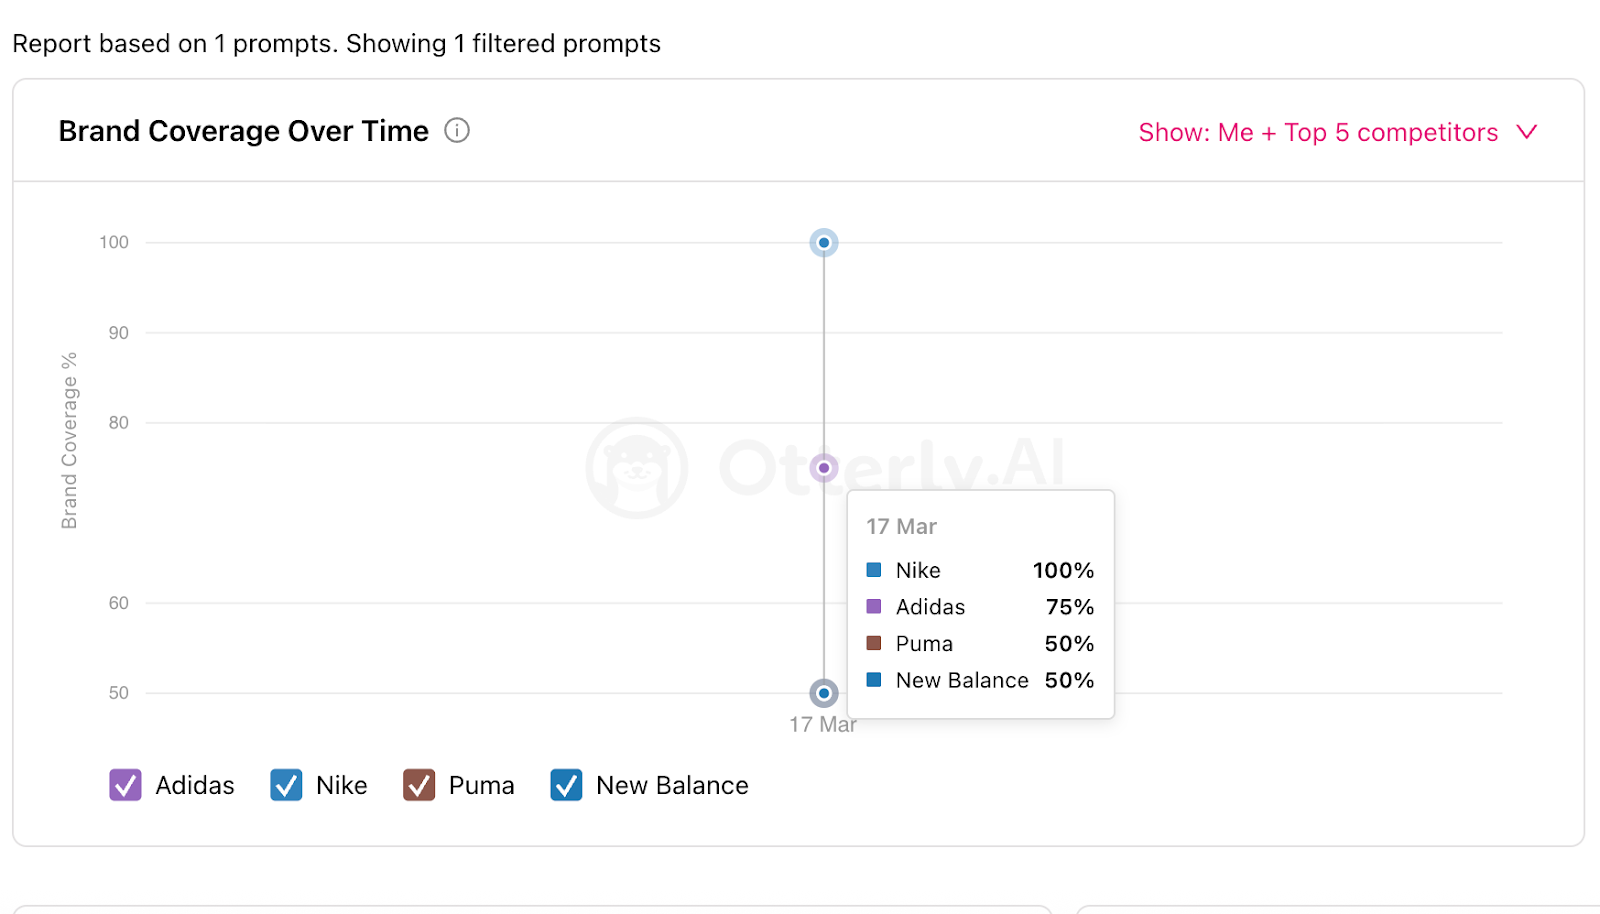Click the info icon beside Brand Coverage Over Time

[457, 131]
